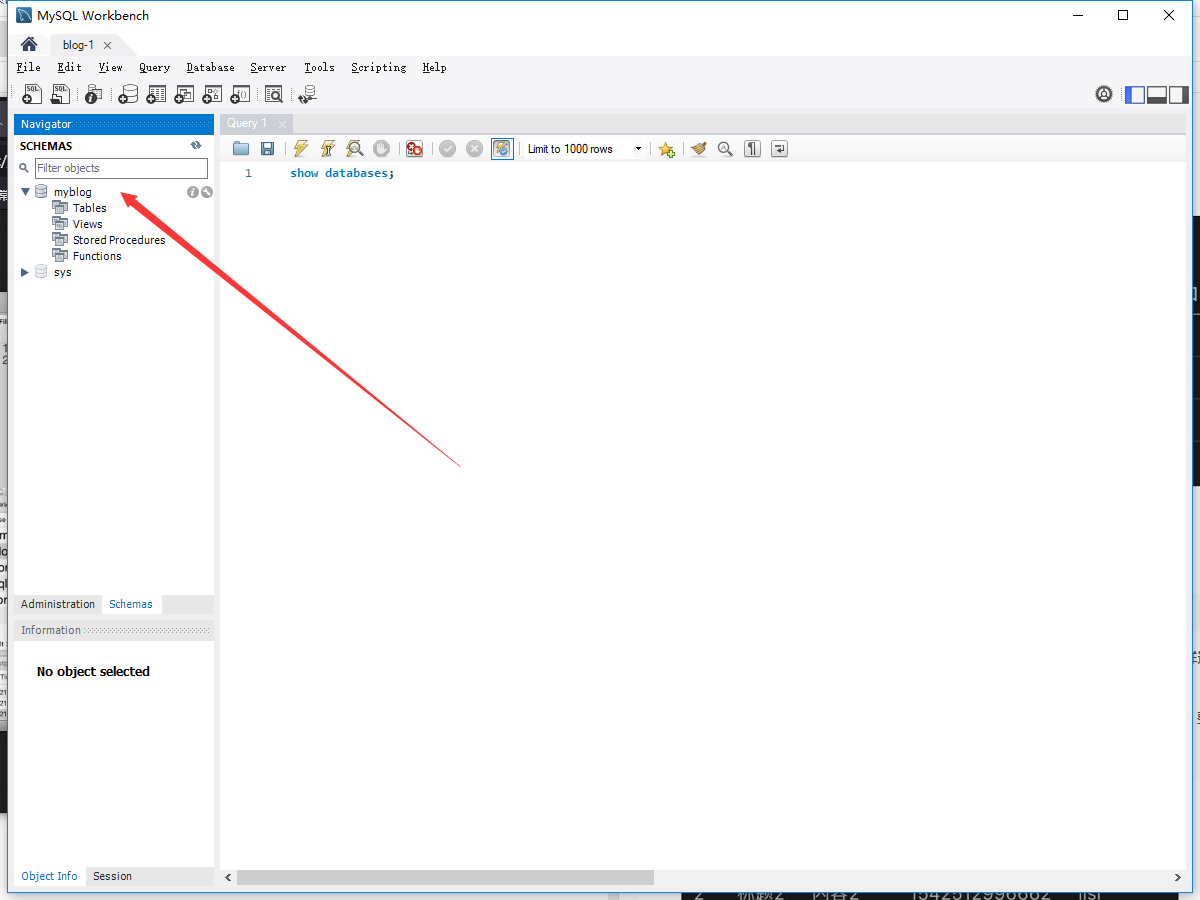
Task: Click the reconnect to DBMS icon
Action: coord(307,94)
